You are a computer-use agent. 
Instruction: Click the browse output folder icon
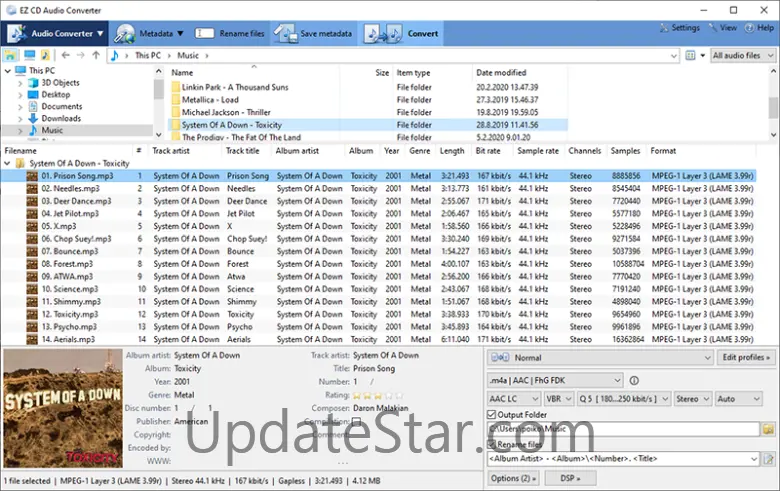[769, 429]
